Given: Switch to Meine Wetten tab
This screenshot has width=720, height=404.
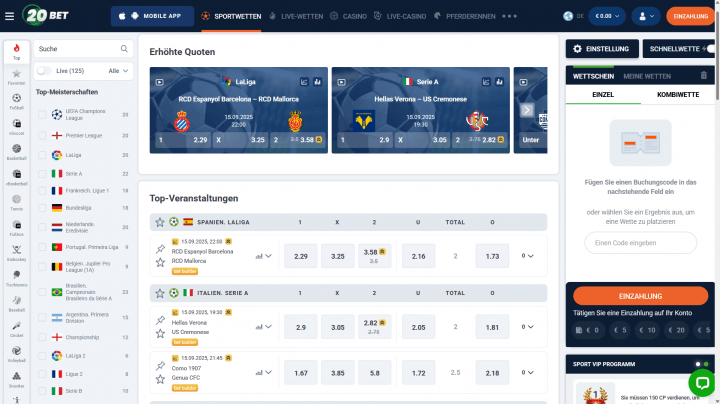Looking at the screenshot, I should coord(647,76).
